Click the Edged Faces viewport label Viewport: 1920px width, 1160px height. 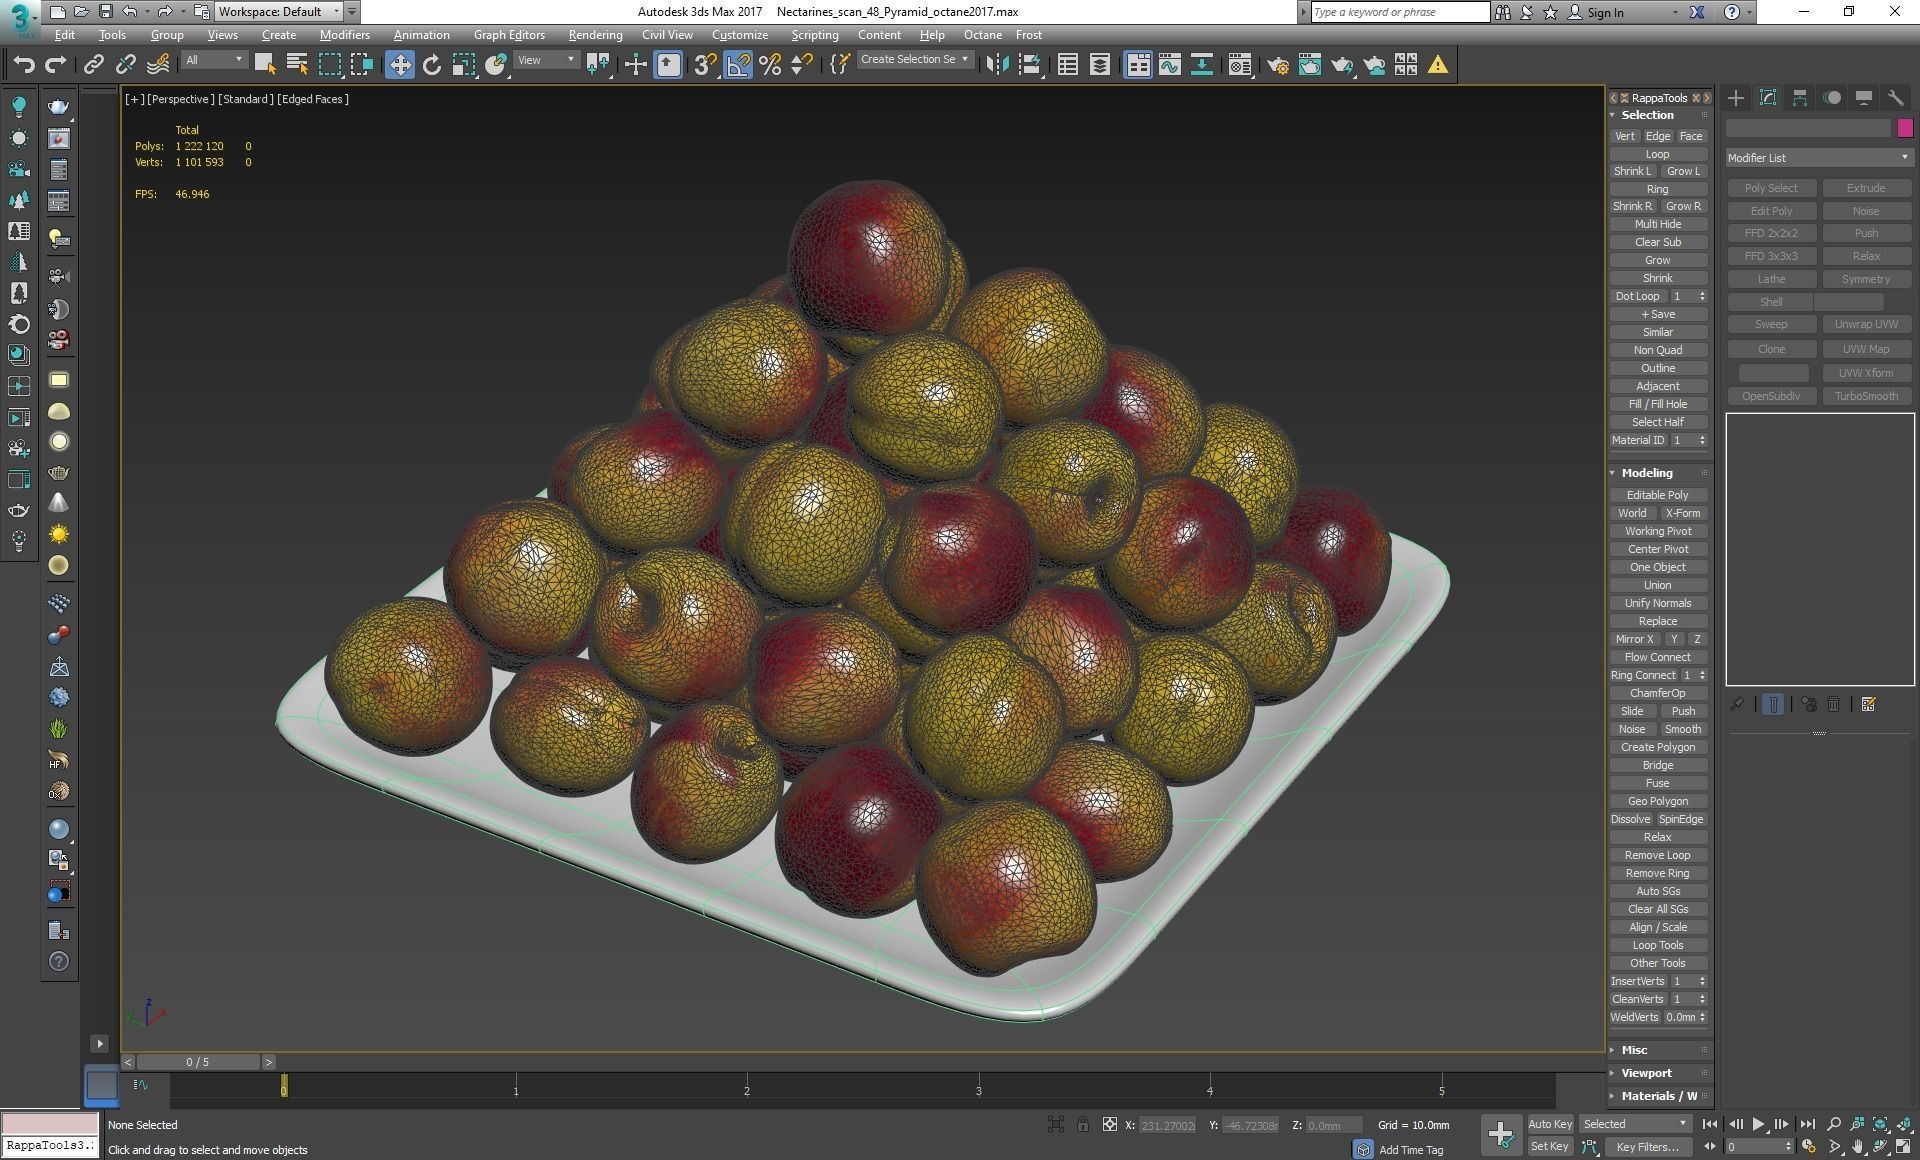click(x=313, y=99)
